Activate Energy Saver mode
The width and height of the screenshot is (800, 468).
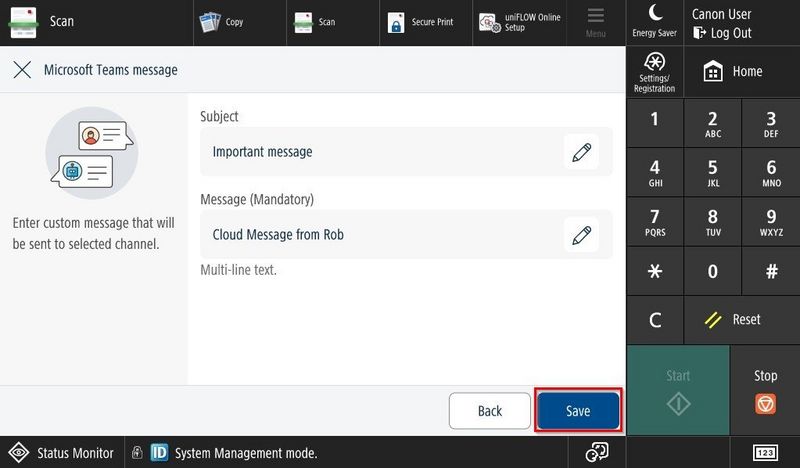coord(655,20)
